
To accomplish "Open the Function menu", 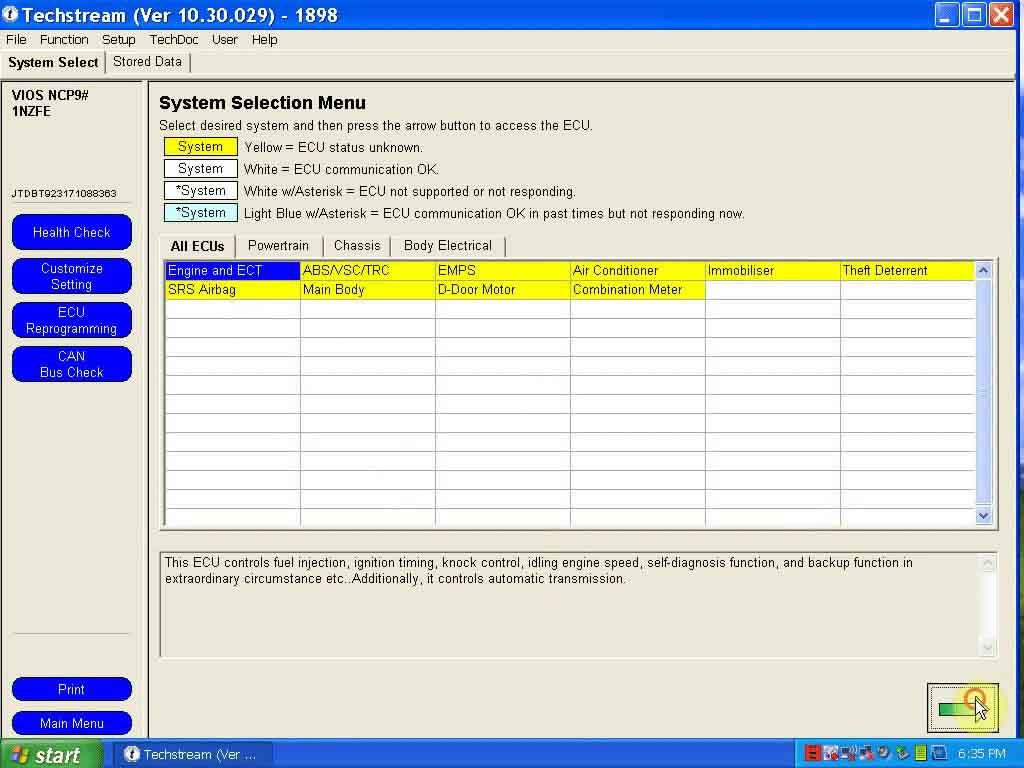I will click(x=64, y=40).
